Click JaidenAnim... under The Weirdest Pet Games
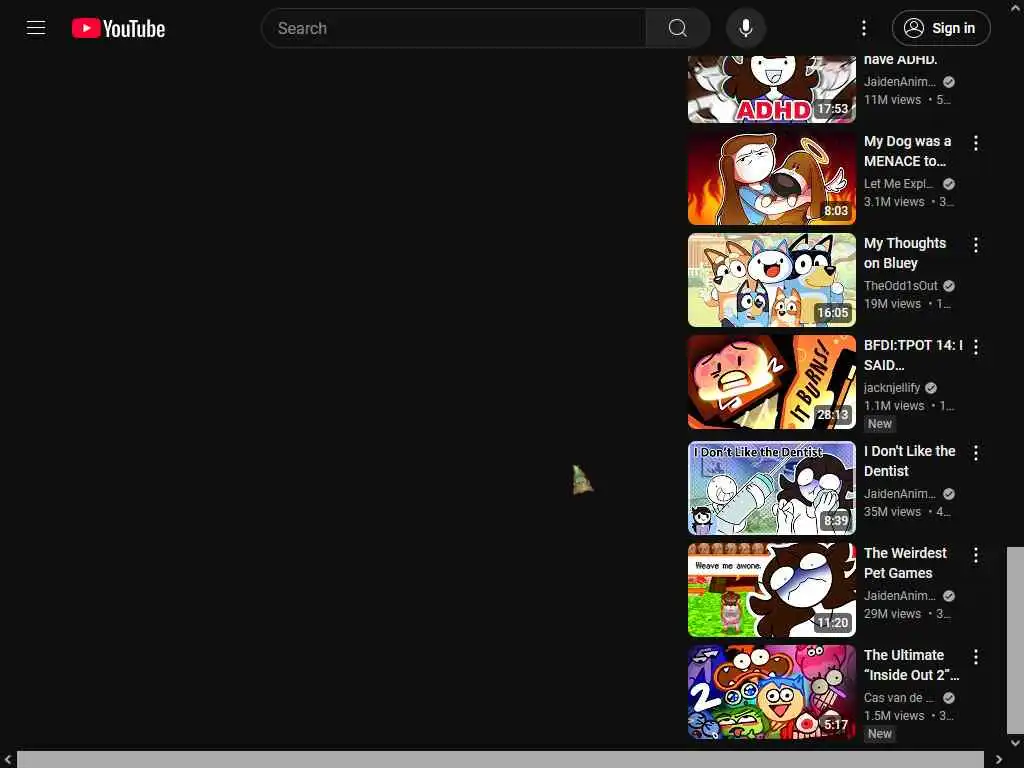Viewport: 1024px width, 768px height. (899, 595)
